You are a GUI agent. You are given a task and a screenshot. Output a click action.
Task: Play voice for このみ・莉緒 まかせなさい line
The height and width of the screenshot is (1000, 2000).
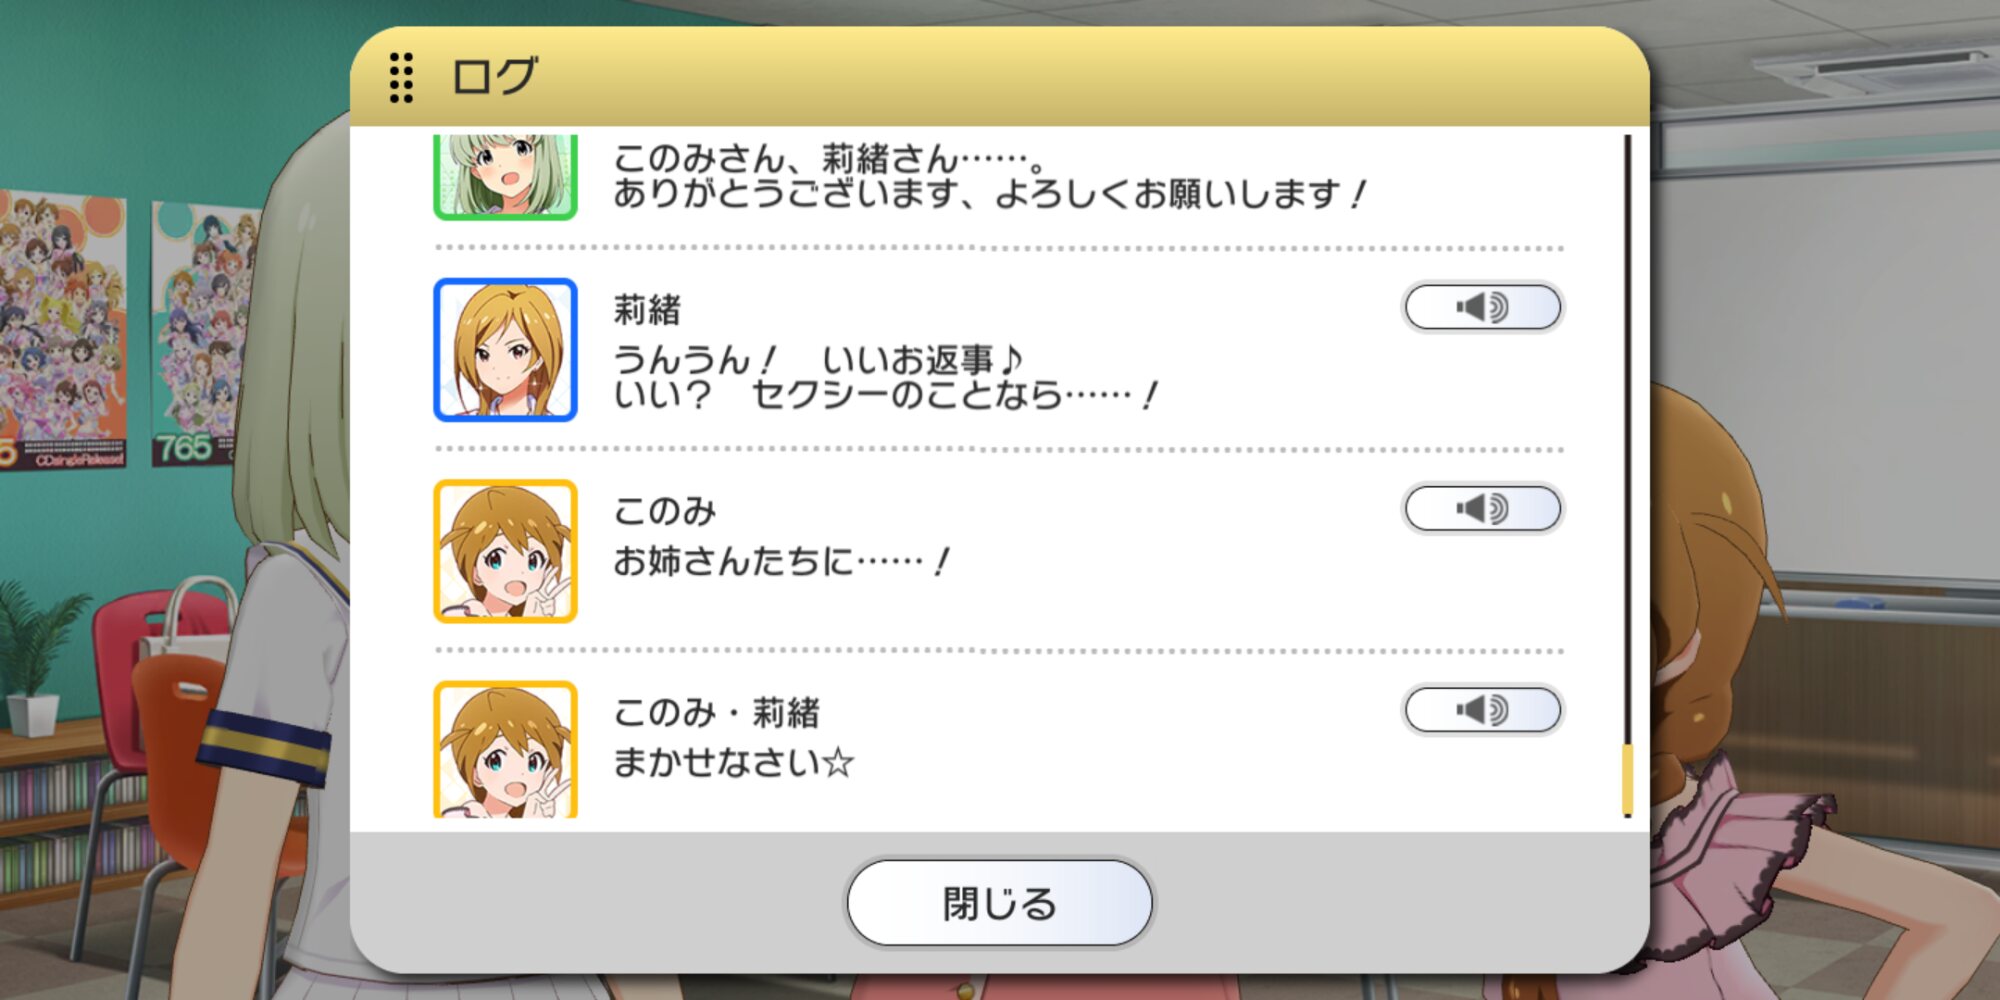[1483, 711]
